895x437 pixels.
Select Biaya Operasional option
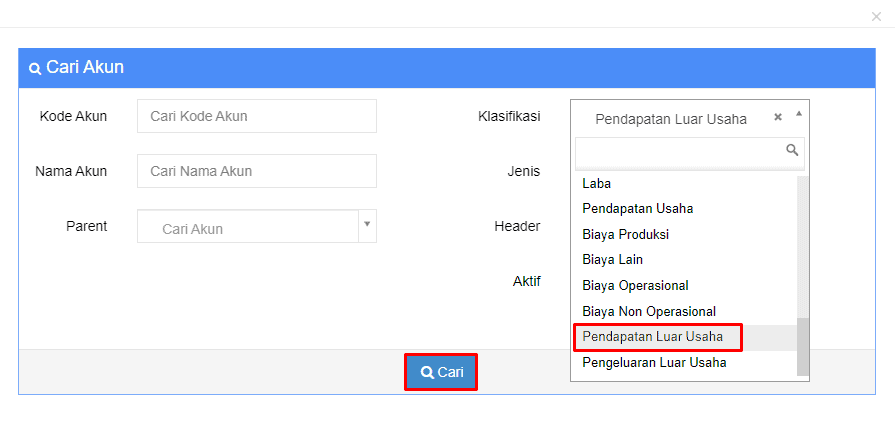coord(635,286)
